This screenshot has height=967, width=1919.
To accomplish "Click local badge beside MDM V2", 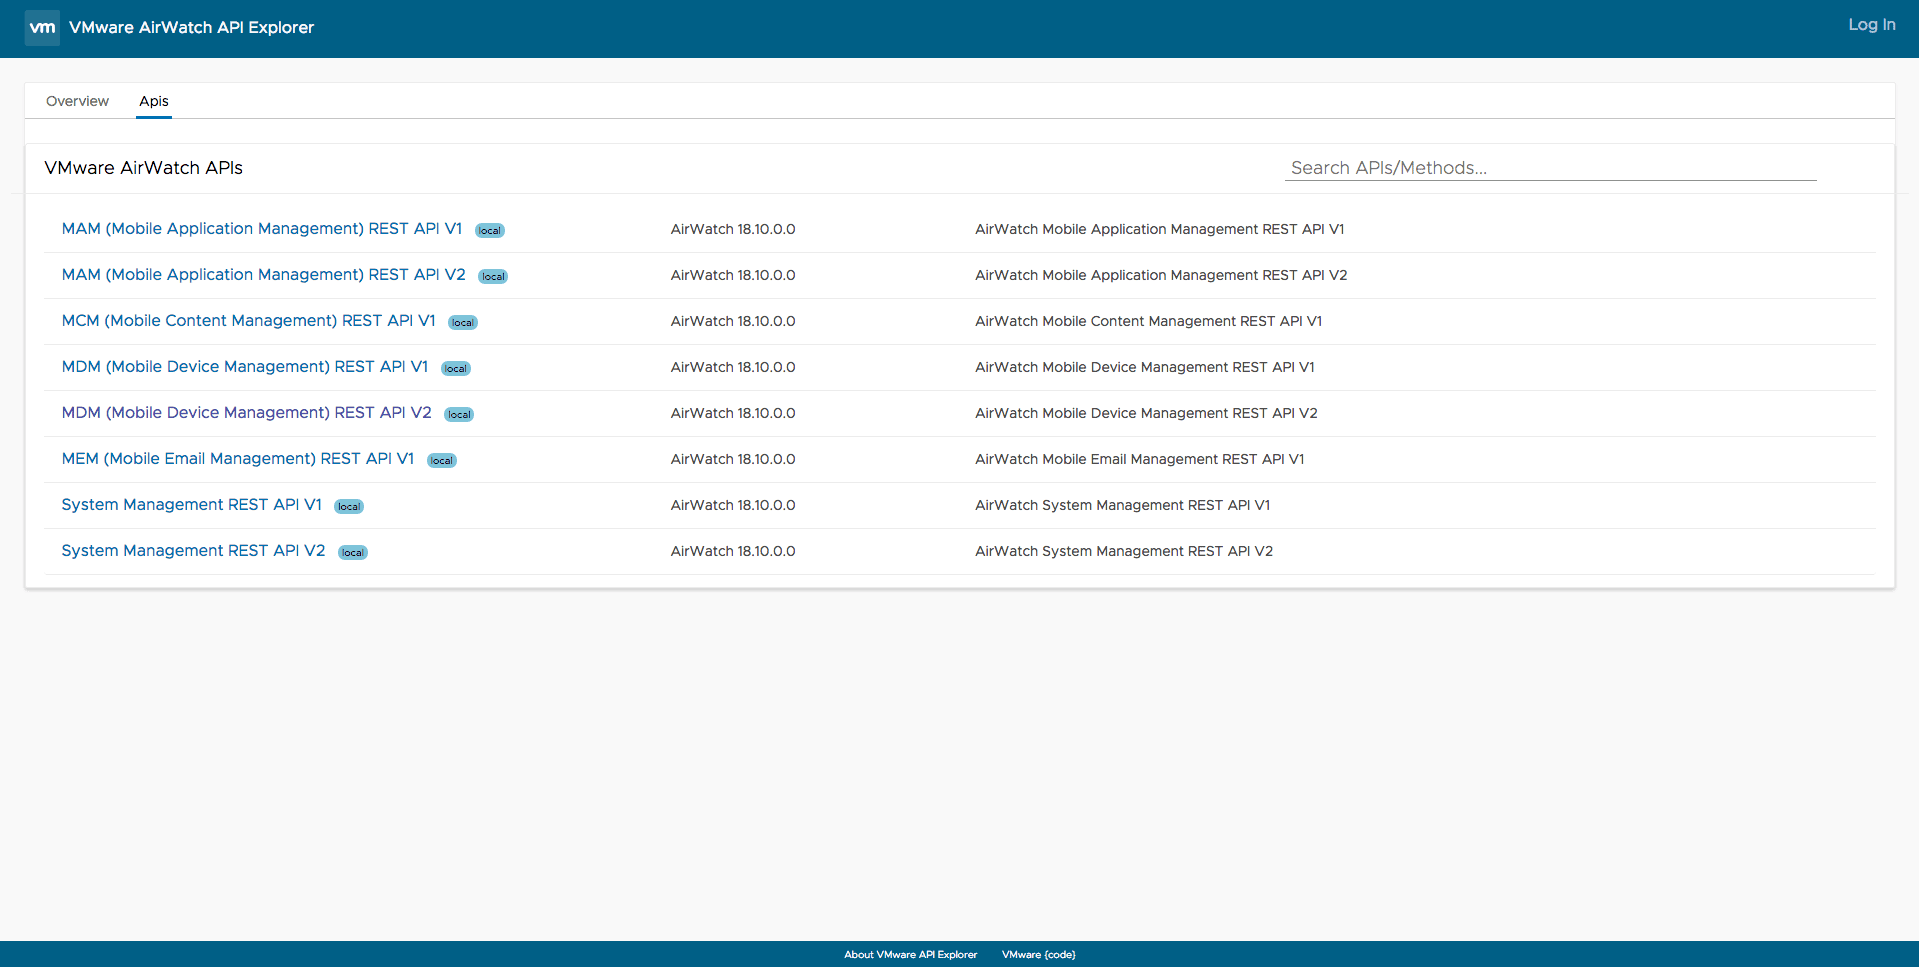I will click(x=459, y=415).
